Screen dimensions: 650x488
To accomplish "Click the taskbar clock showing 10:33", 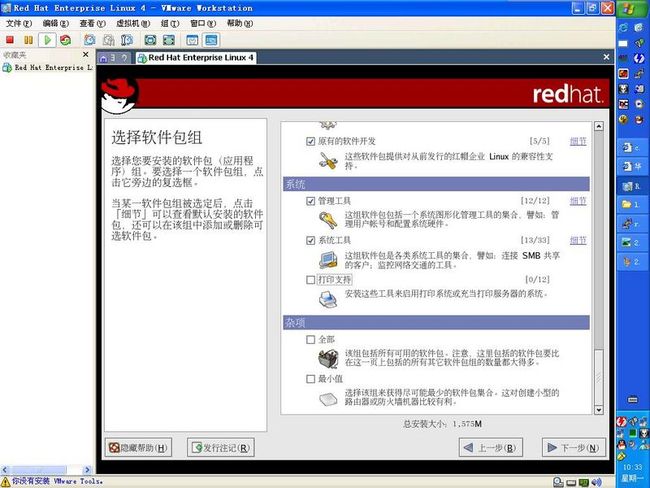I will point(632,467).
